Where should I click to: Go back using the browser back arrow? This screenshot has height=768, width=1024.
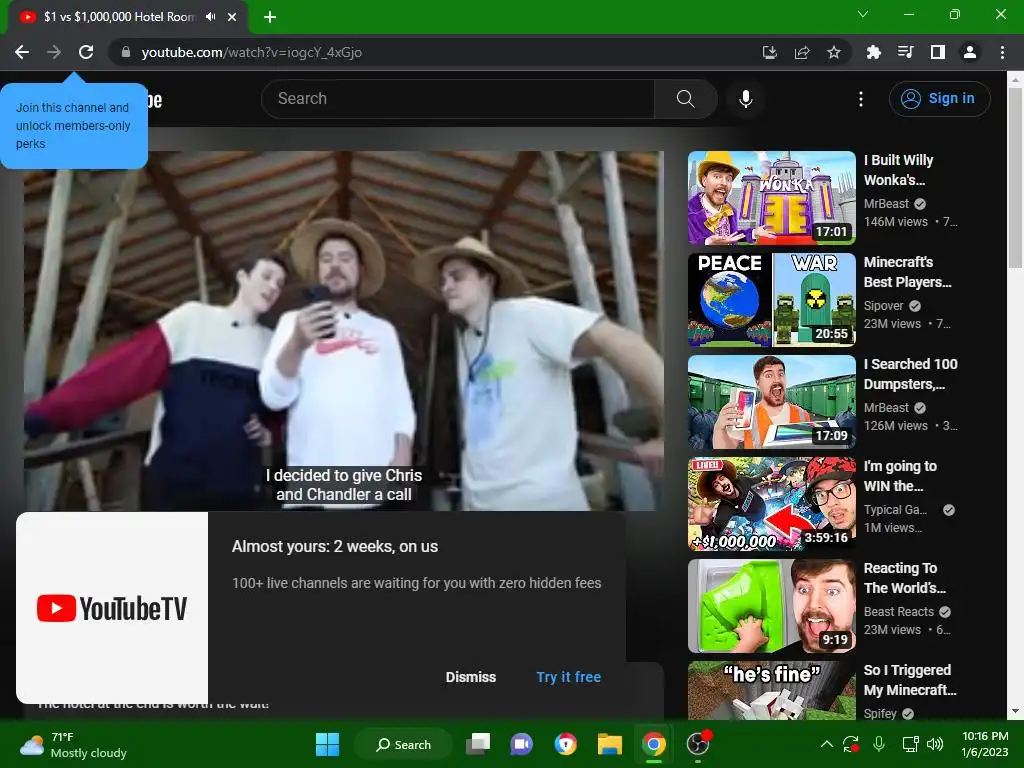pos(22,52)
